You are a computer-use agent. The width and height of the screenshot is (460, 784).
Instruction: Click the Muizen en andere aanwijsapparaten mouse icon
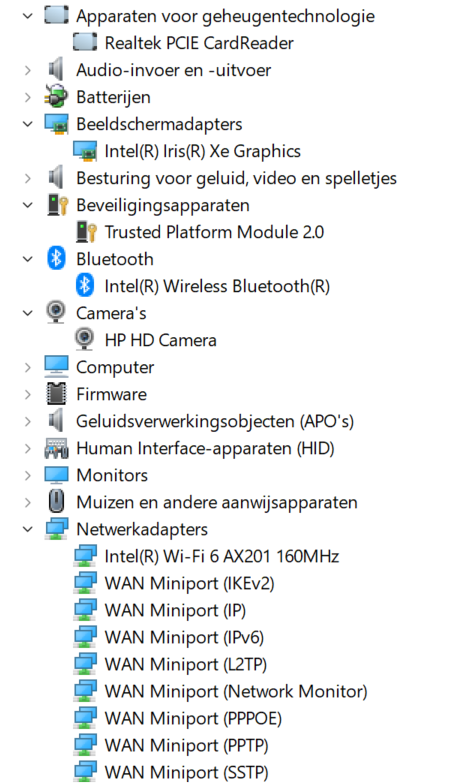(56, 502)
